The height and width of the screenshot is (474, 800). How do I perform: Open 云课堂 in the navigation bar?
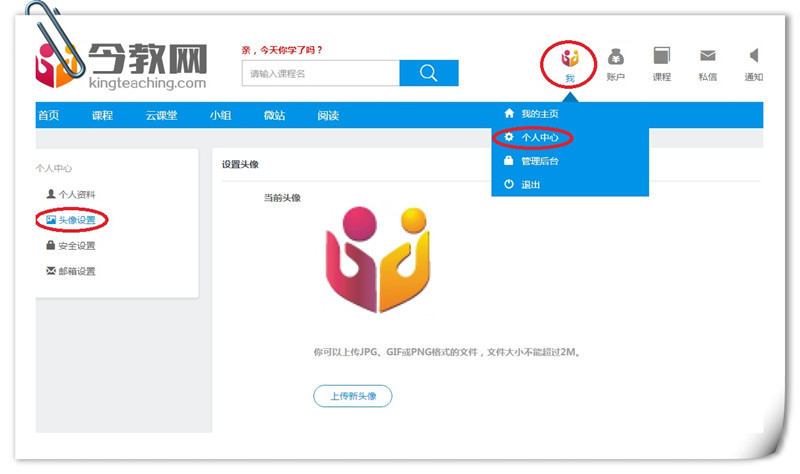(x=161, y=115)
